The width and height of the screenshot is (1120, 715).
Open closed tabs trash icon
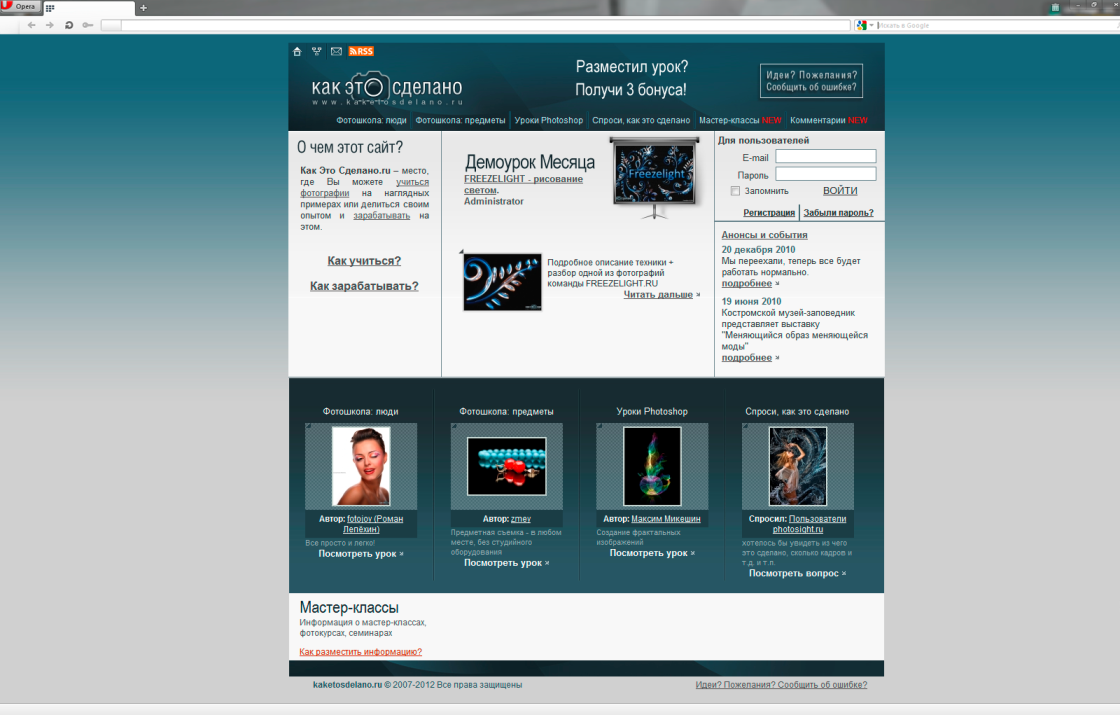(1055, 8)
